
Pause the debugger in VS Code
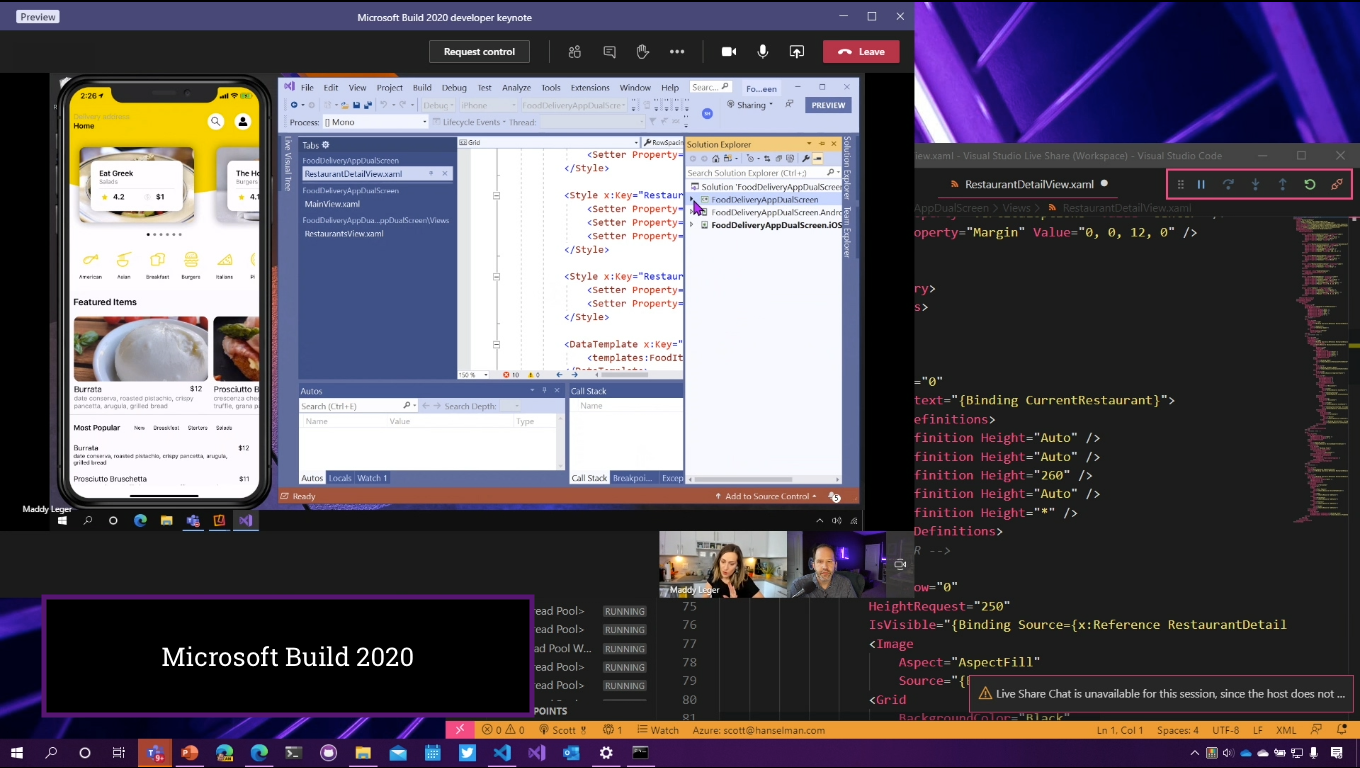pyautogui.click(x=1201, y=185)
